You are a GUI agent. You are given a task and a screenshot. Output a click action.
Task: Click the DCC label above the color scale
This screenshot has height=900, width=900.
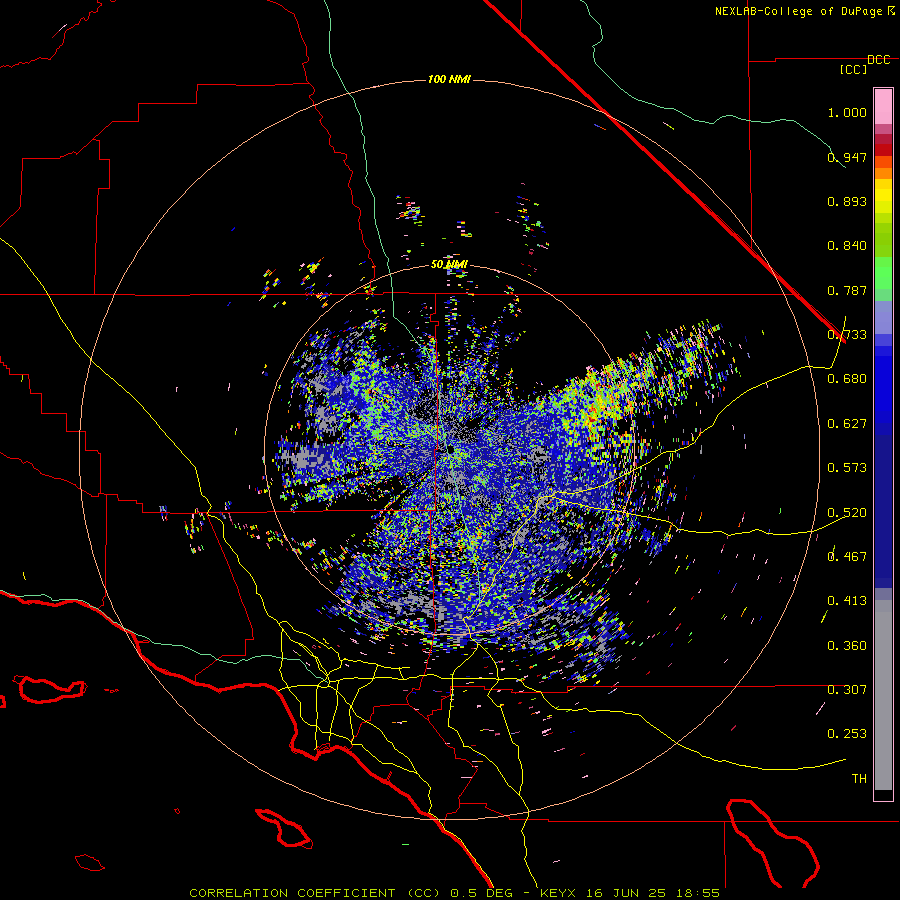879,60
